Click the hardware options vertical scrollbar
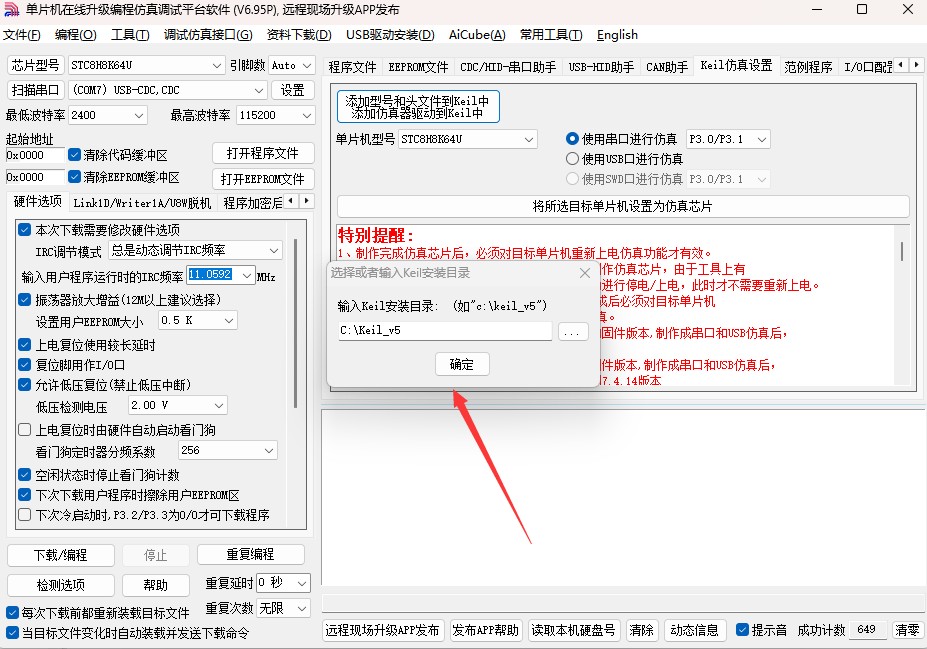 pos(294,324)
